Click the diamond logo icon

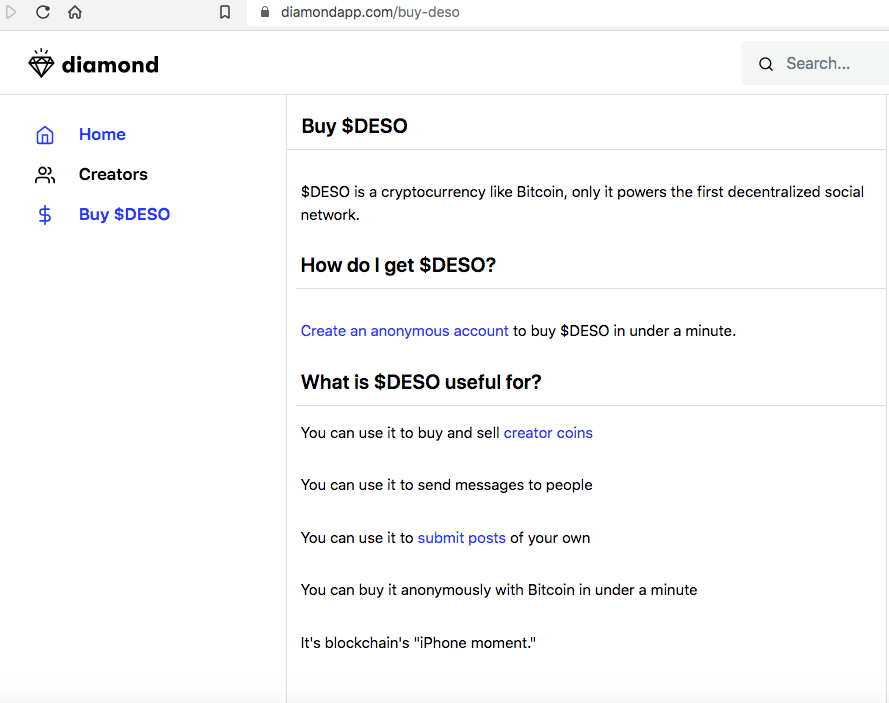41,63
